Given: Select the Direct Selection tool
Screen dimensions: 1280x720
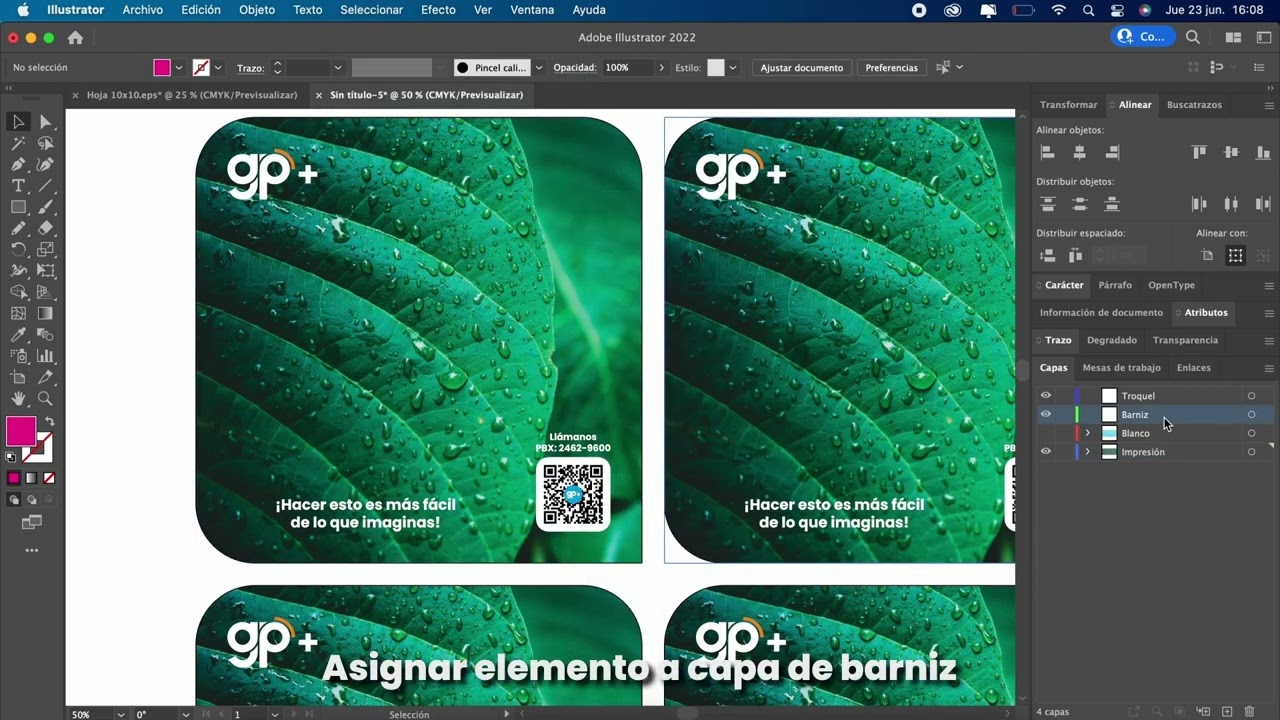Looking at the screenshot, I should click(45, 122).
